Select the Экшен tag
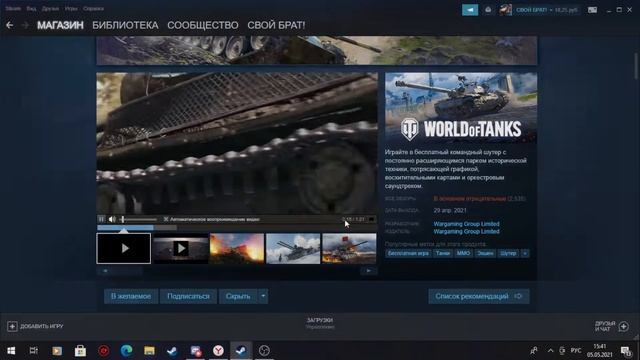The width and height of the screenshot is (640, 360). pos(485,253)
